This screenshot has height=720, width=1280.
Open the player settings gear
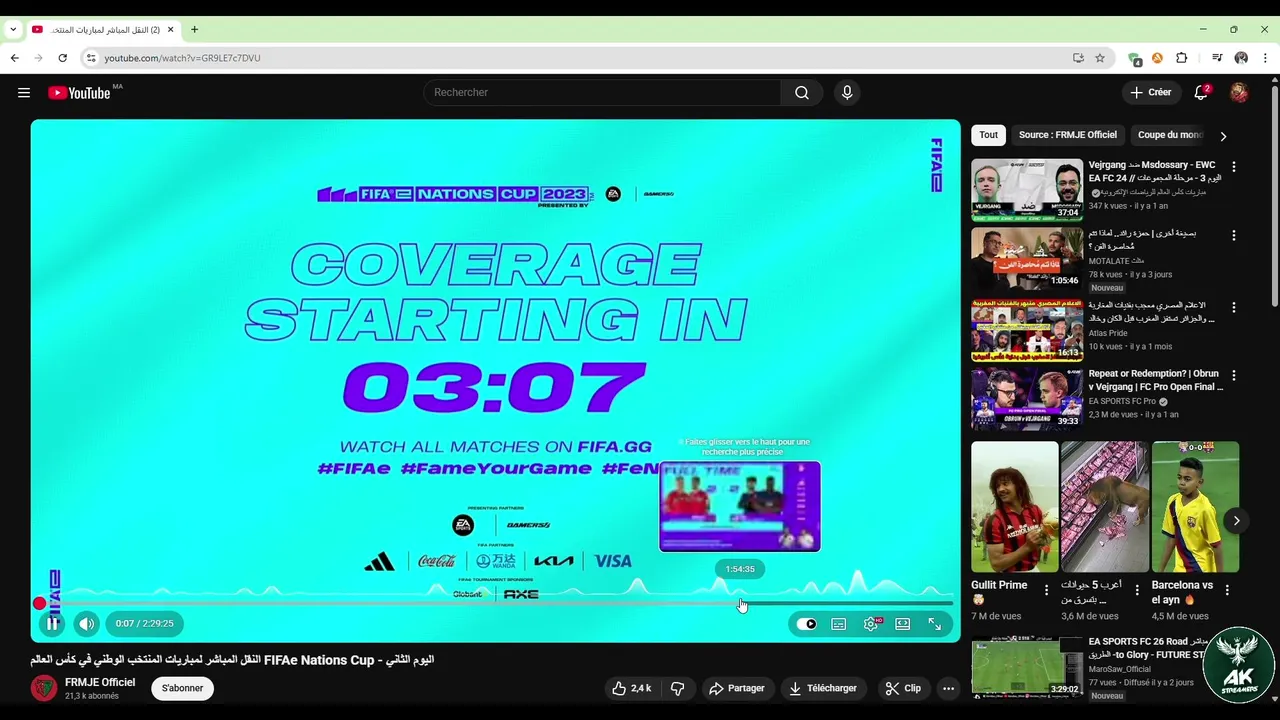click(x=871, y=624)
